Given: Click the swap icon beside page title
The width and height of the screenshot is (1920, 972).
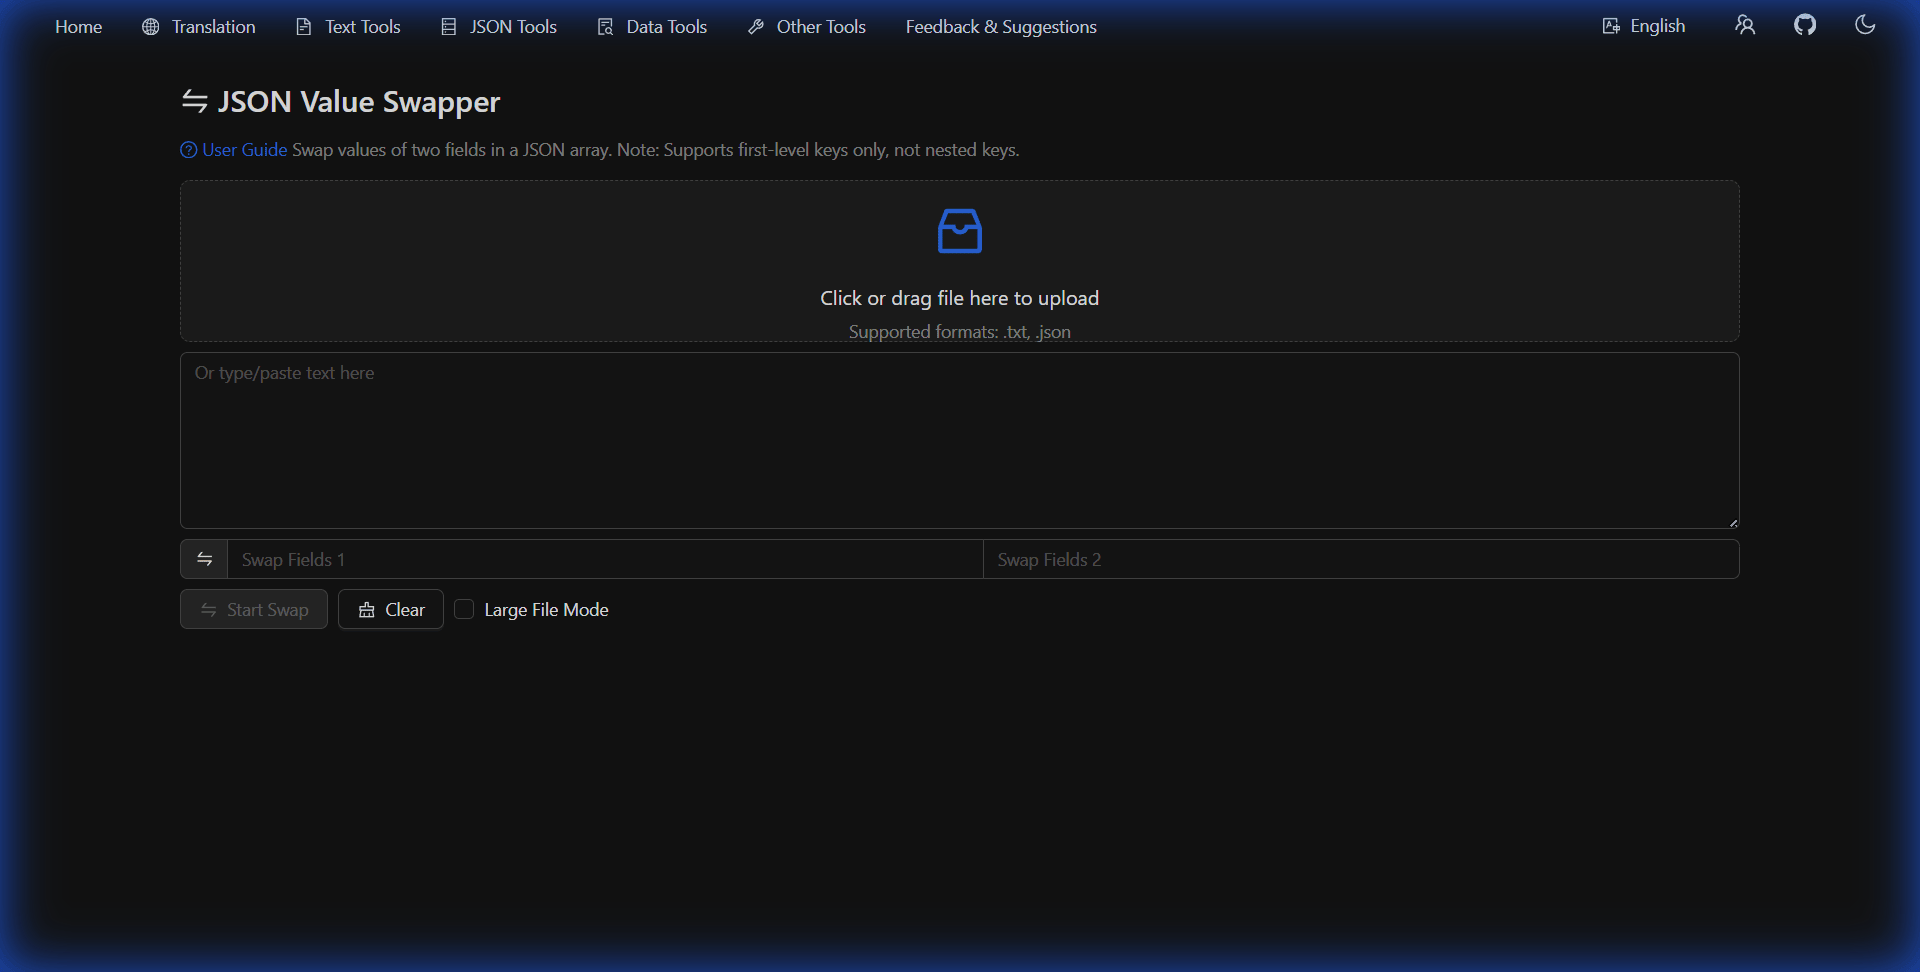Looking at the screenshot, I should 194,101.
